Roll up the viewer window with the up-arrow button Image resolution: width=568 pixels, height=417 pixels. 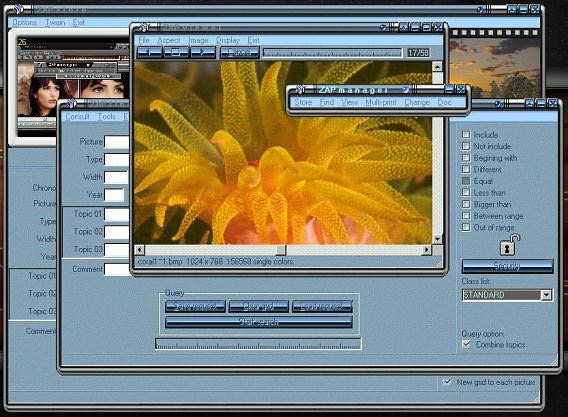(404, 27)
